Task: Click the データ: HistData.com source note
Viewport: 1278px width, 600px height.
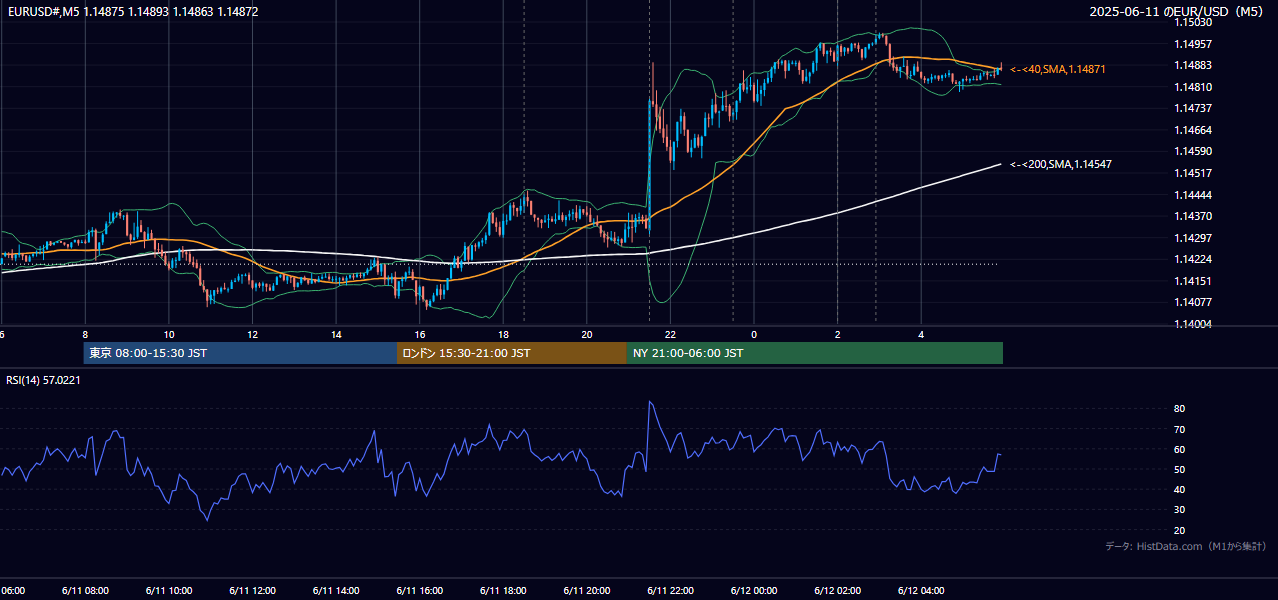Action: coord(1185,546)
